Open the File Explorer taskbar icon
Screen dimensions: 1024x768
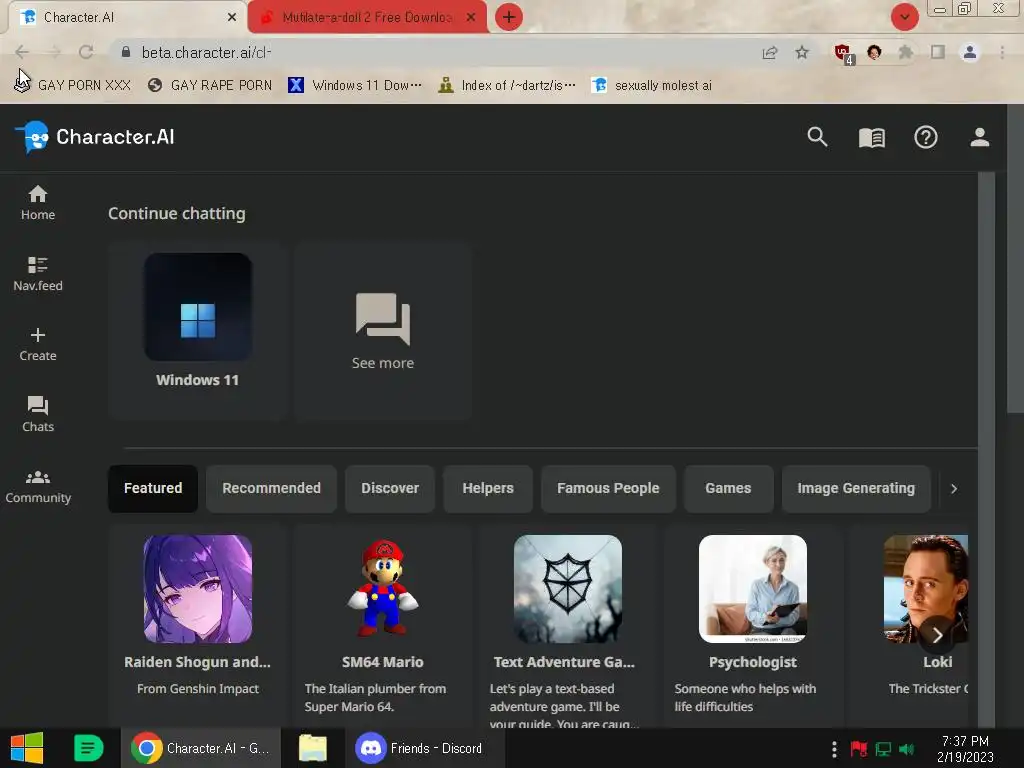tap(313, 748)
